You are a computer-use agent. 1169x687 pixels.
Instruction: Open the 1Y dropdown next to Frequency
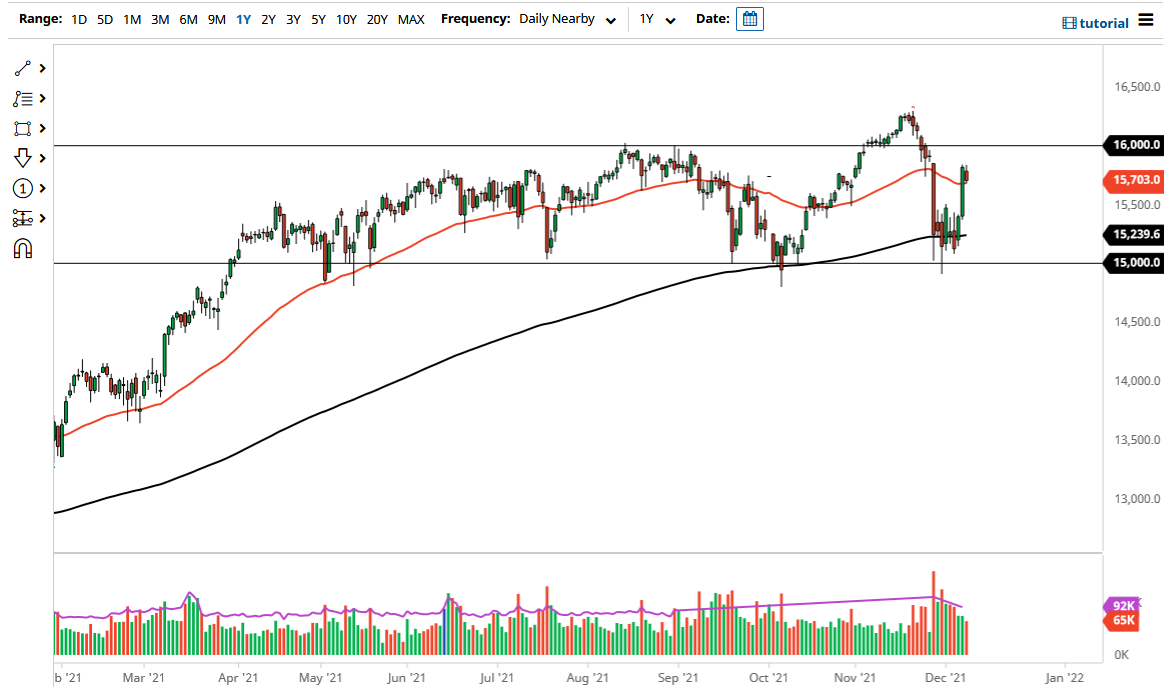(x=656, y=19)
